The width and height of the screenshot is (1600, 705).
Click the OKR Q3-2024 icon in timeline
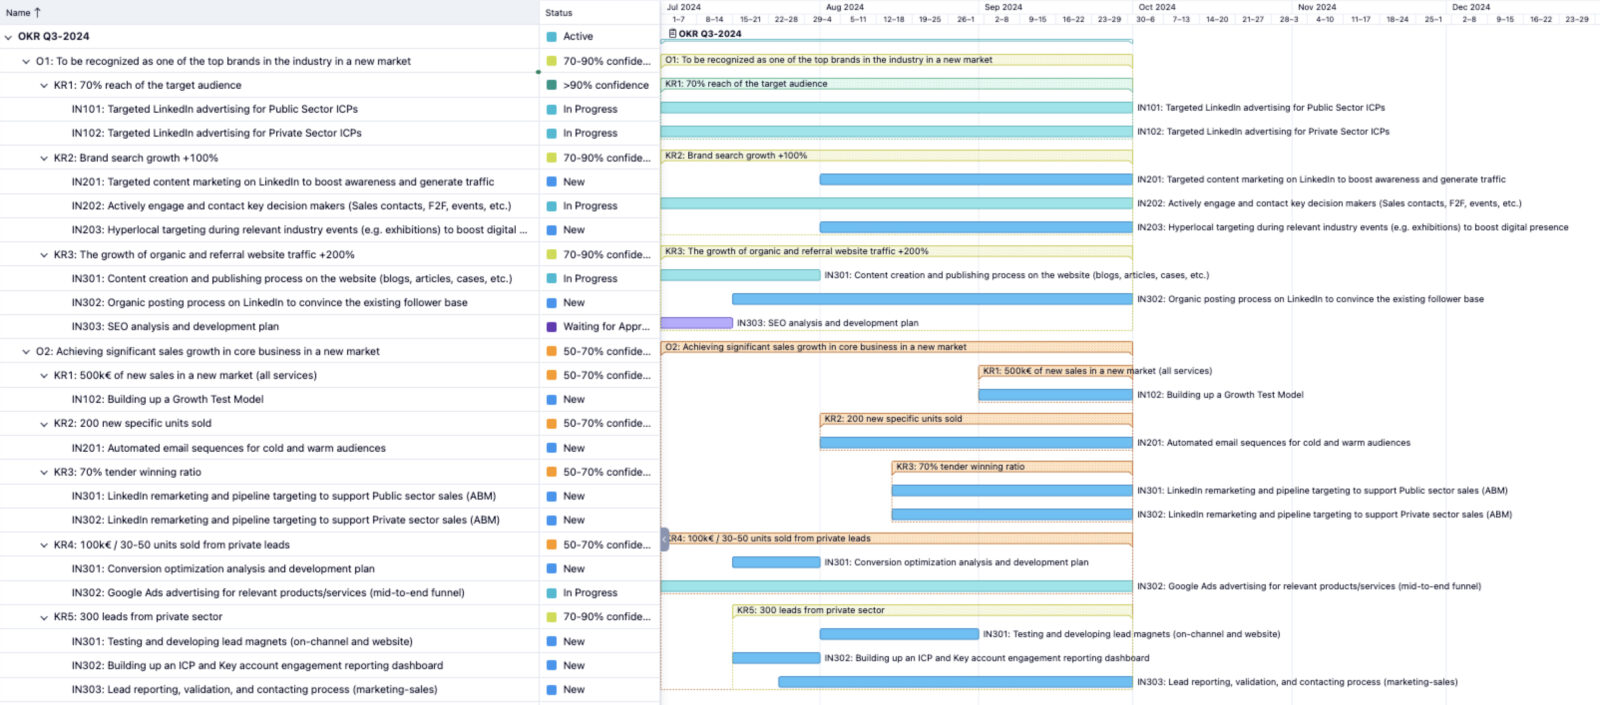[672, 34]
